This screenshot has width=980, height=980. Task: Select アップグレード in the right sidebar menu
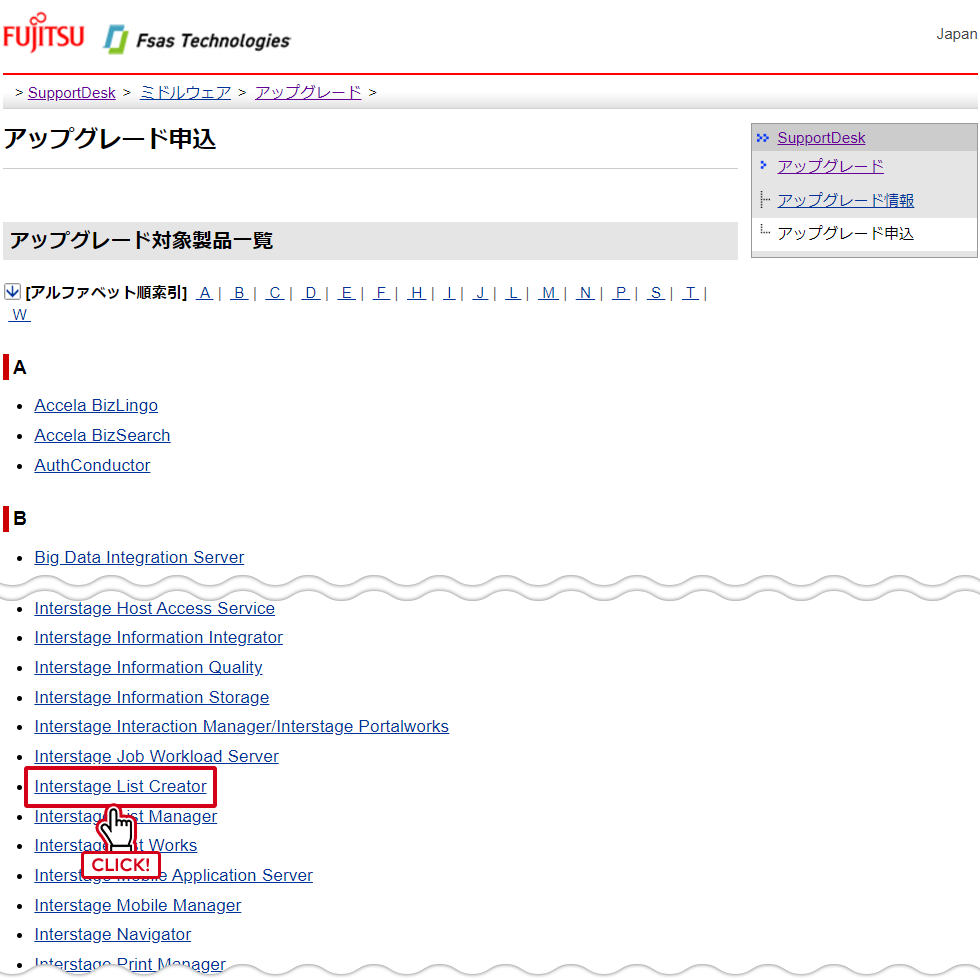(x=831, y=166)
